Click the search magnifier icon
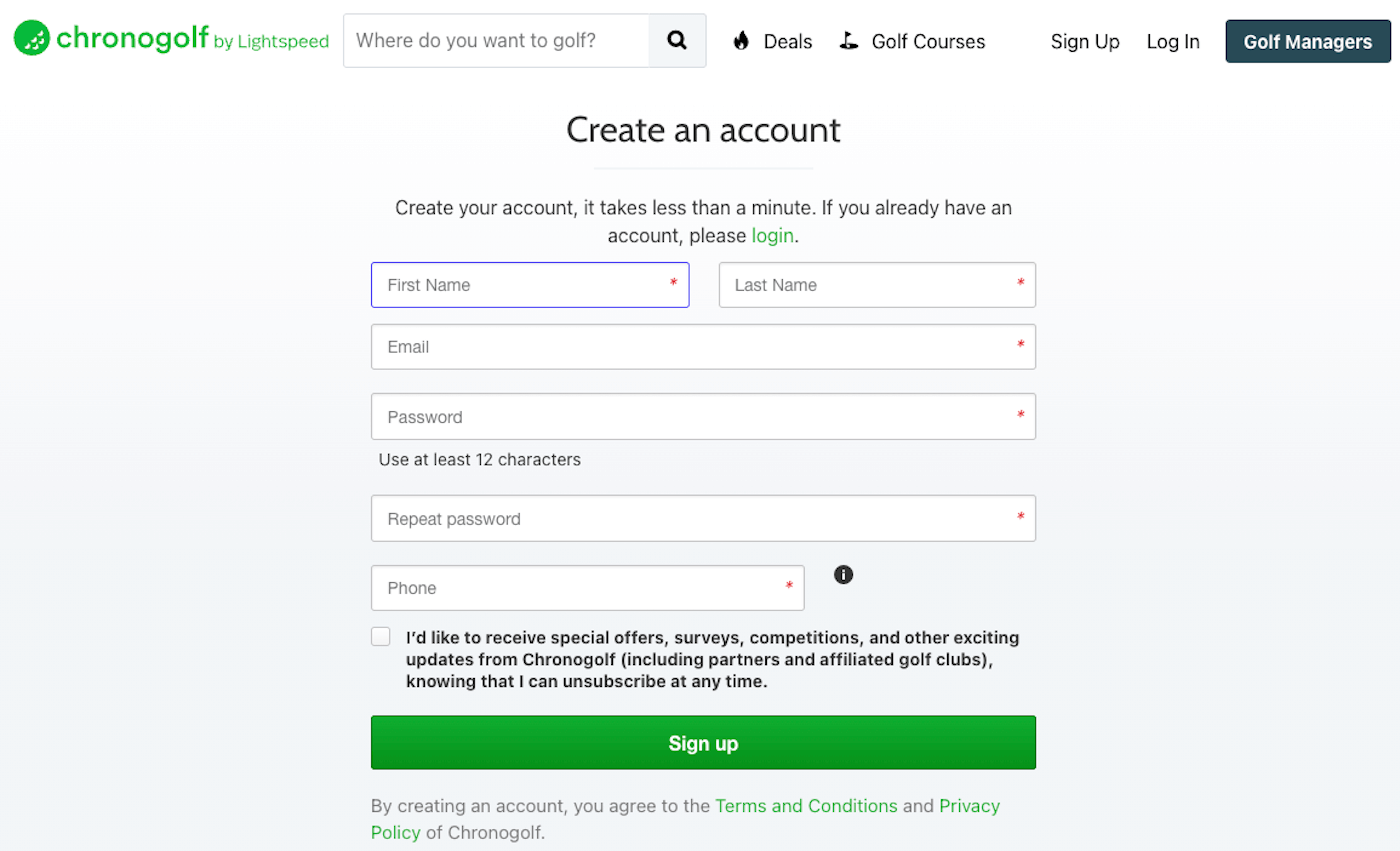 pyautogui.click(x=677, y=41)
